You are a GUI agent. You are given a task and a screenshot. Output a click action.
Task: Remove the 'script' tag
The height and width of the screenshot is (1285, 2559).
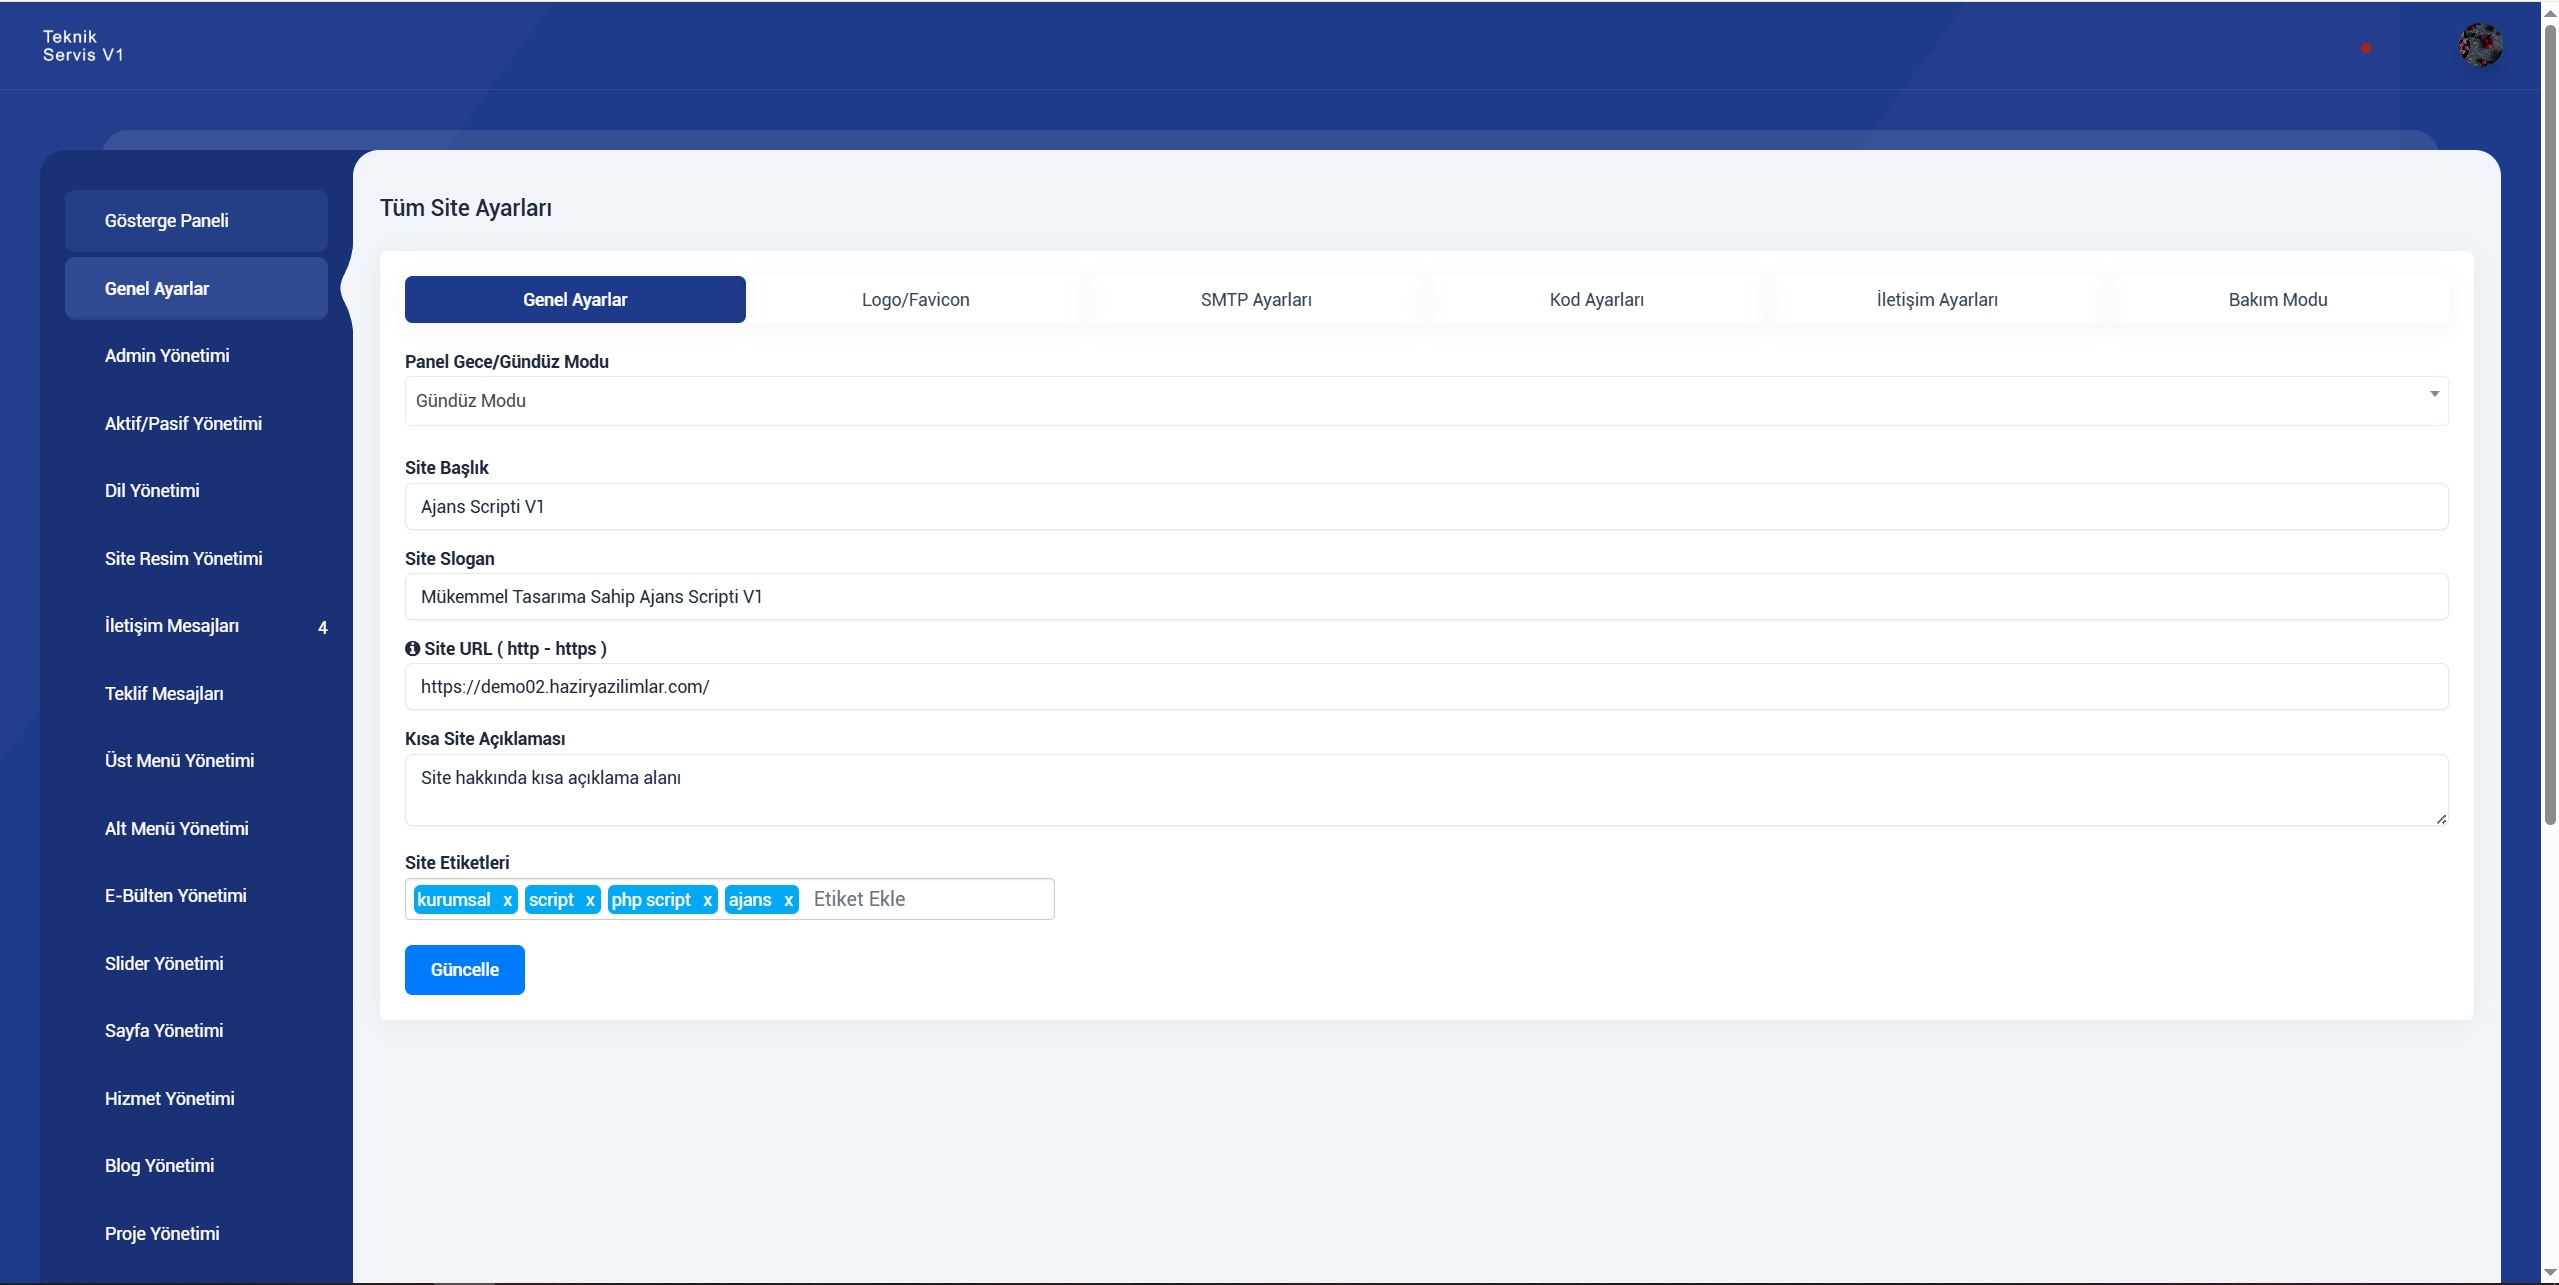pos(590,900)
